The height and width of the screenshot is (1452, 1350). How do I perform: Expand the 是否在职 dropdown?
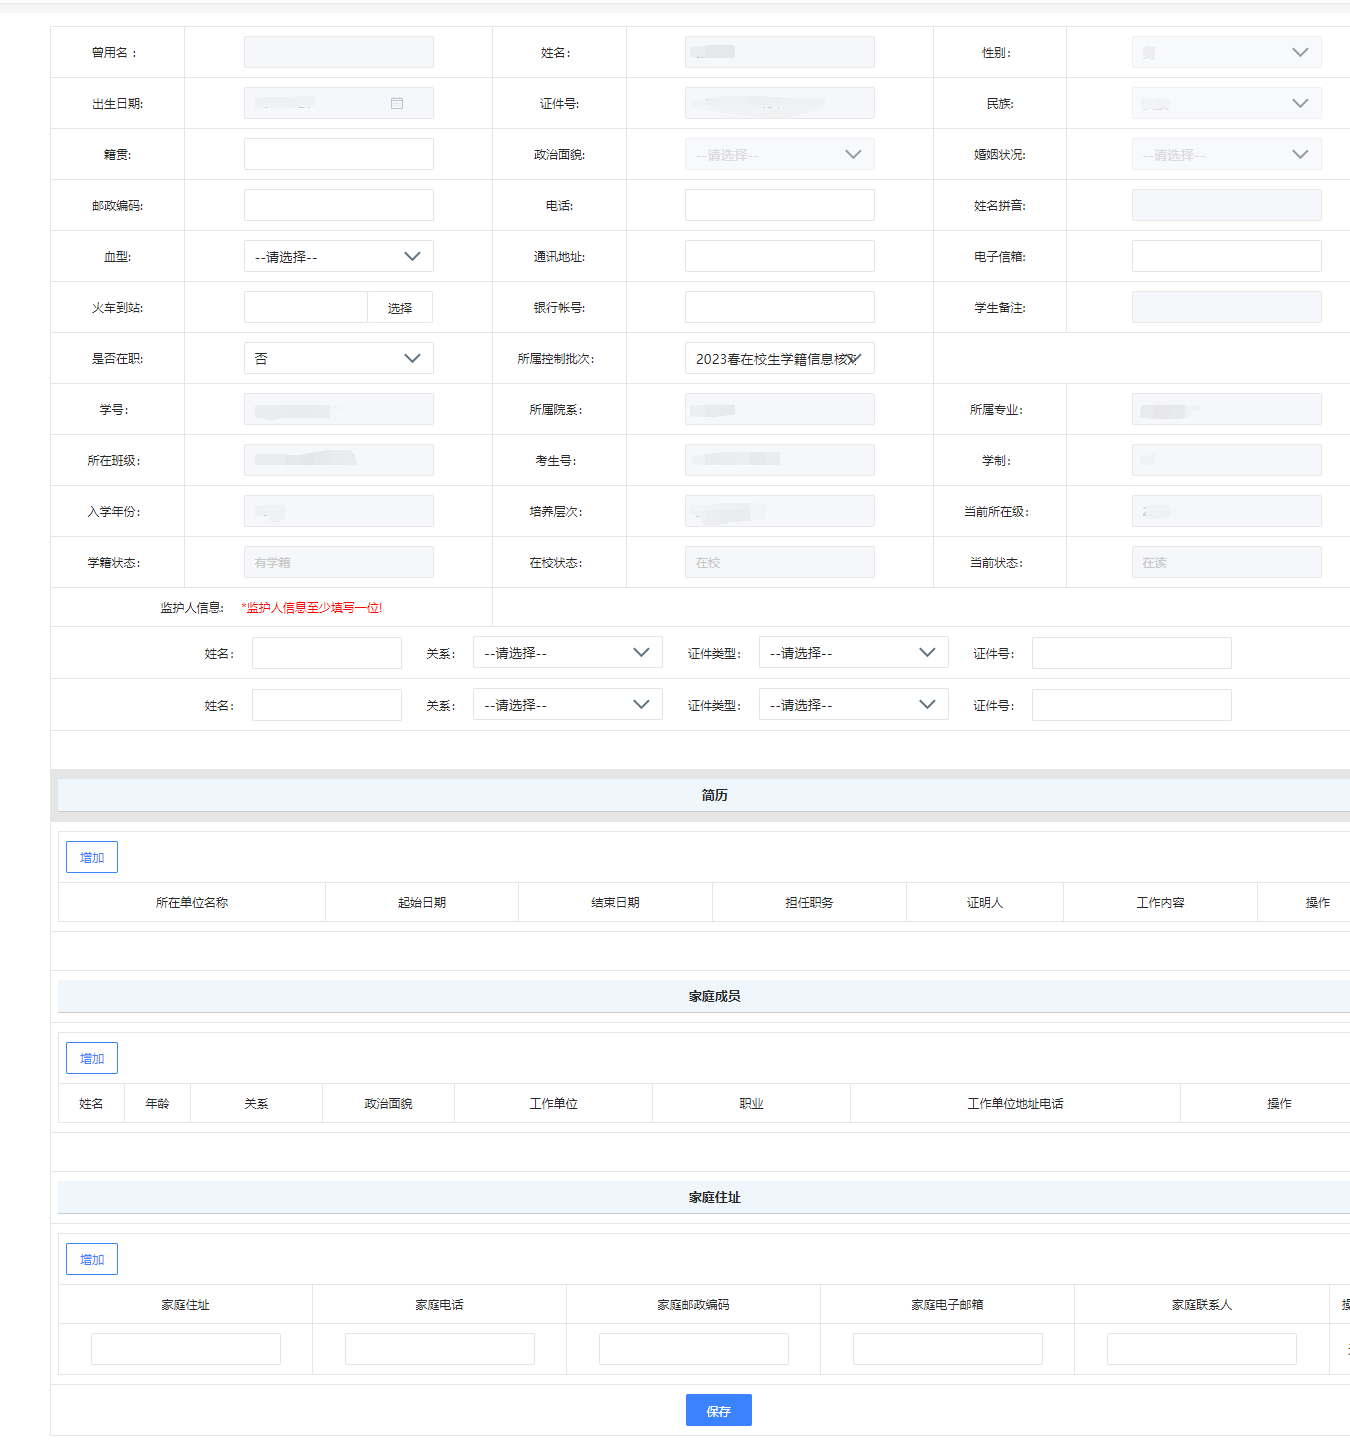click(x=338, y=359)
